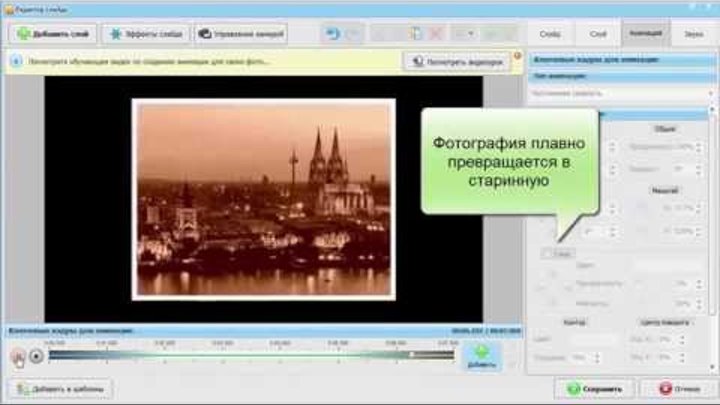Viewport: 720px width, 405px height.
Task: Click the undo arrow icon
Action: point(332,33)
